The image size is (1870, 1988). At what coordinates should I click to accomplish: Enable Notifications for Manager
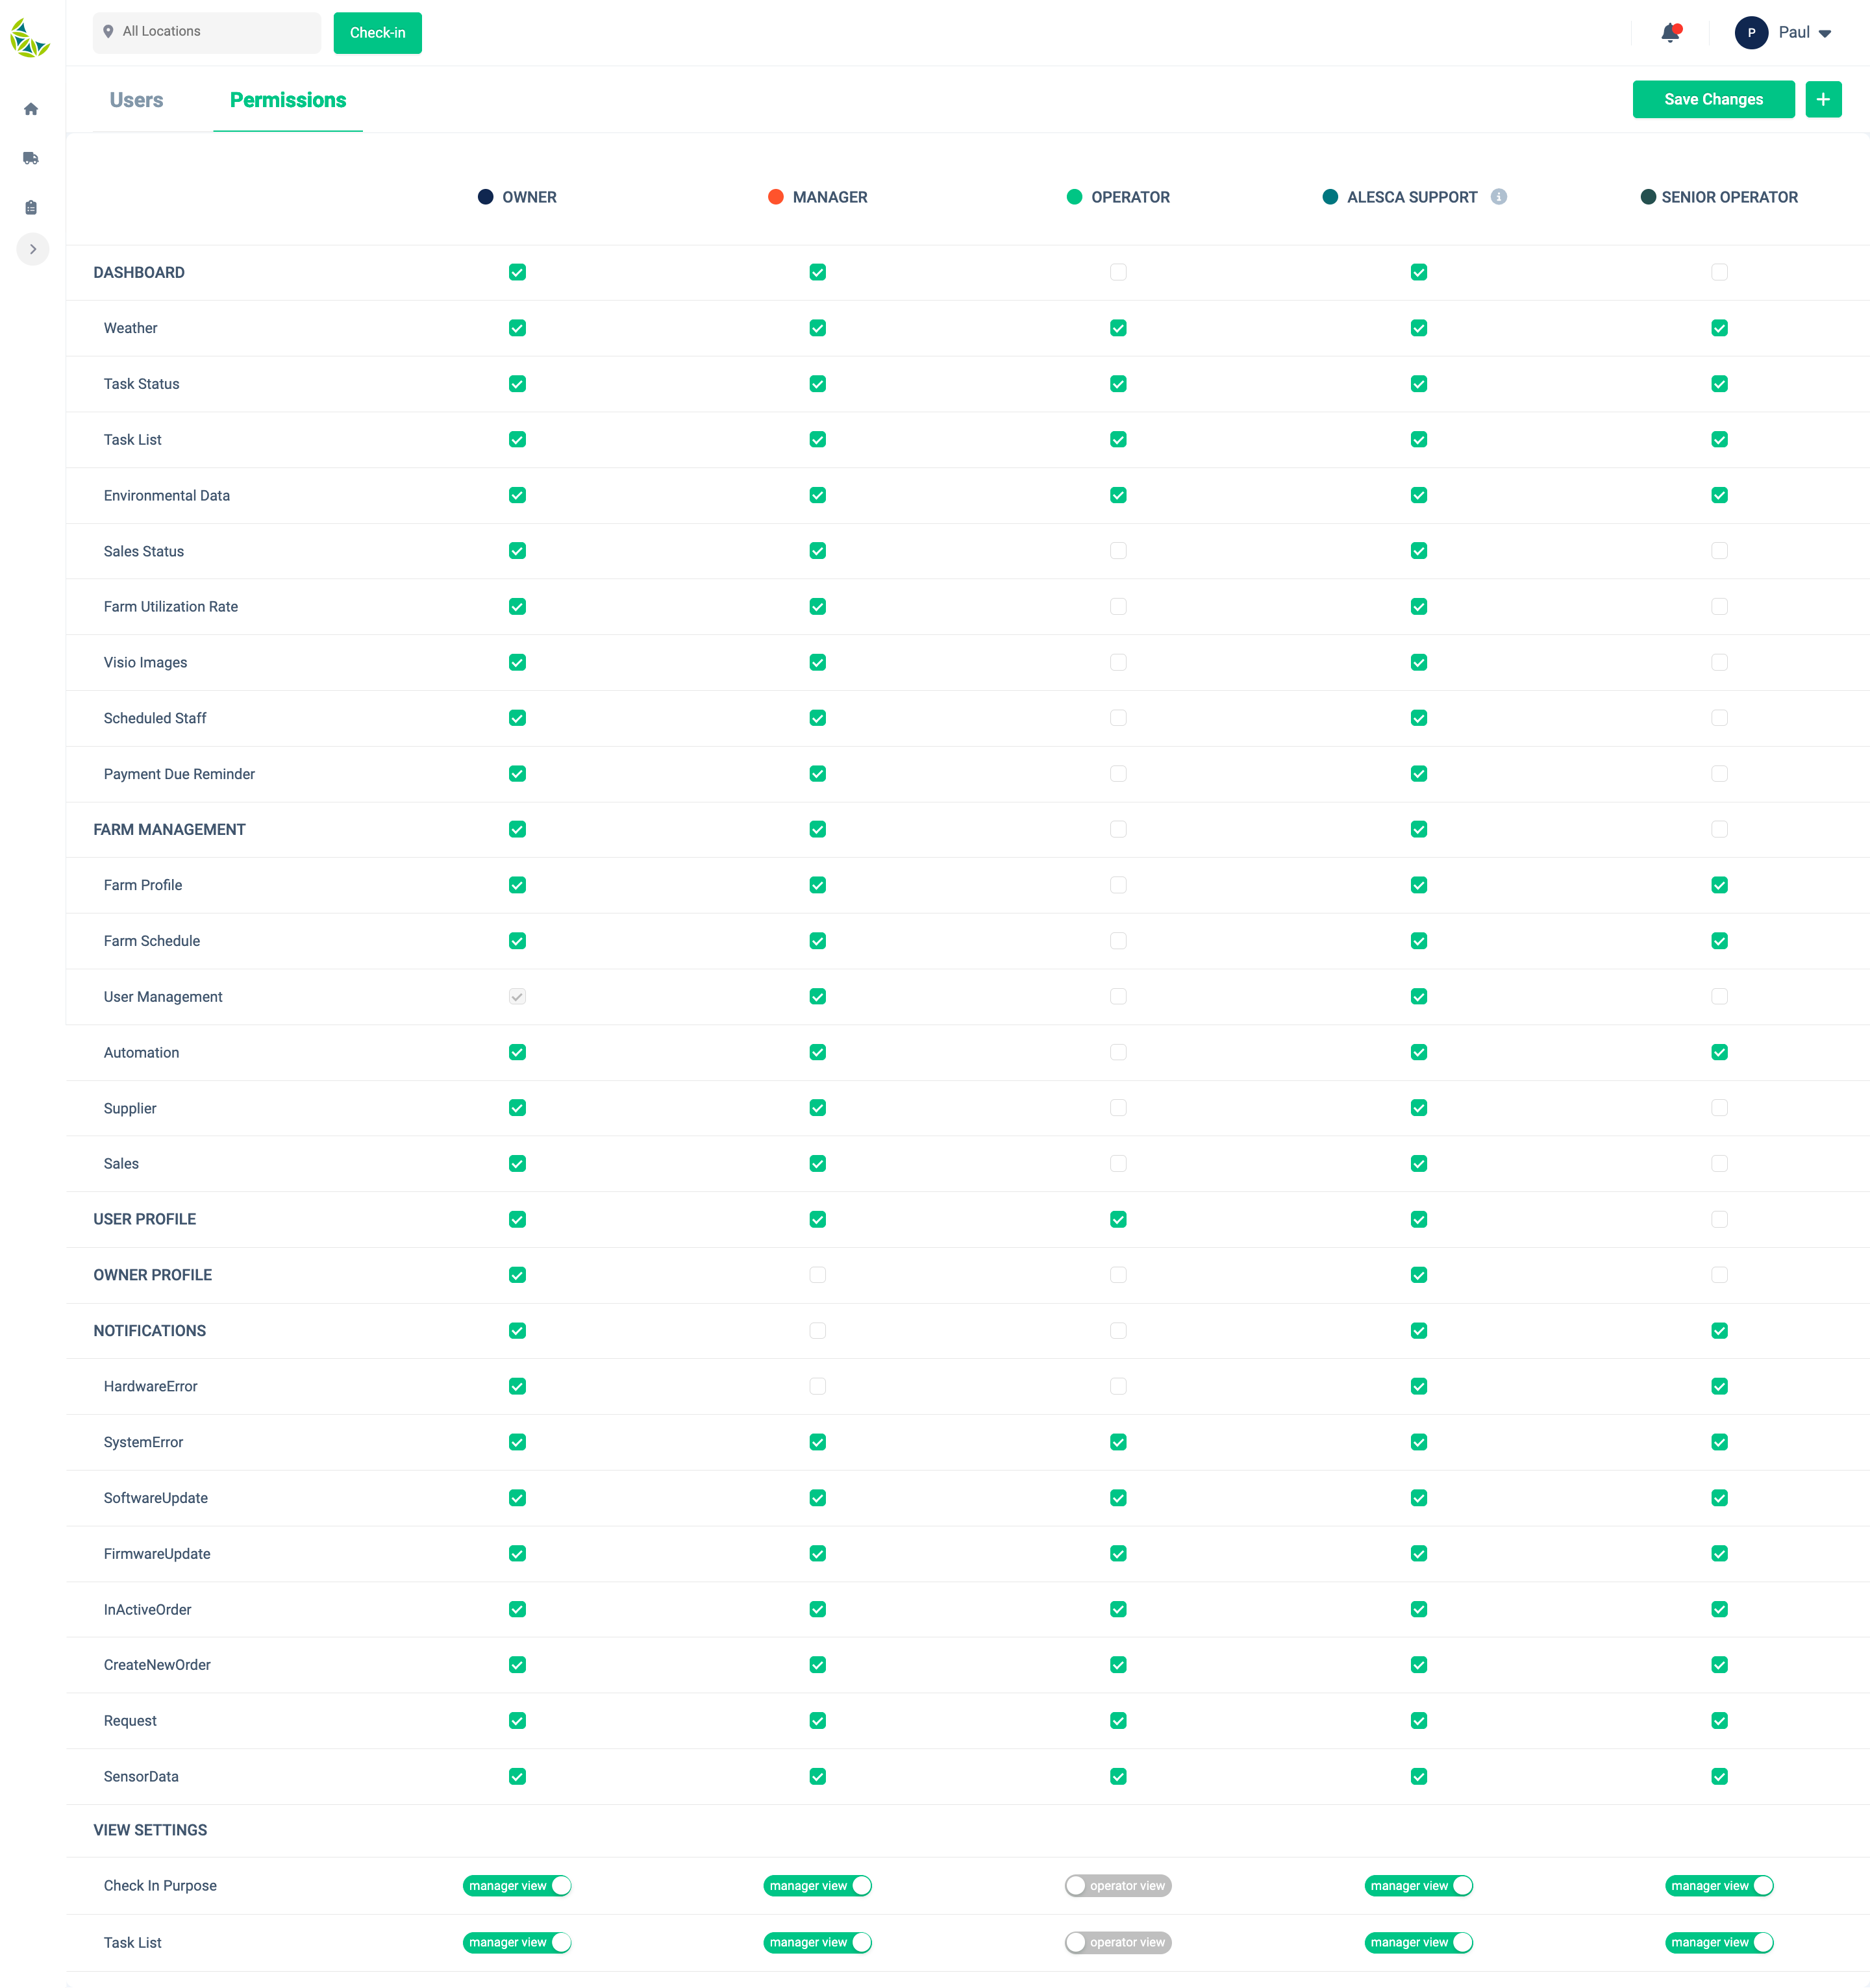click(818, 1331)
